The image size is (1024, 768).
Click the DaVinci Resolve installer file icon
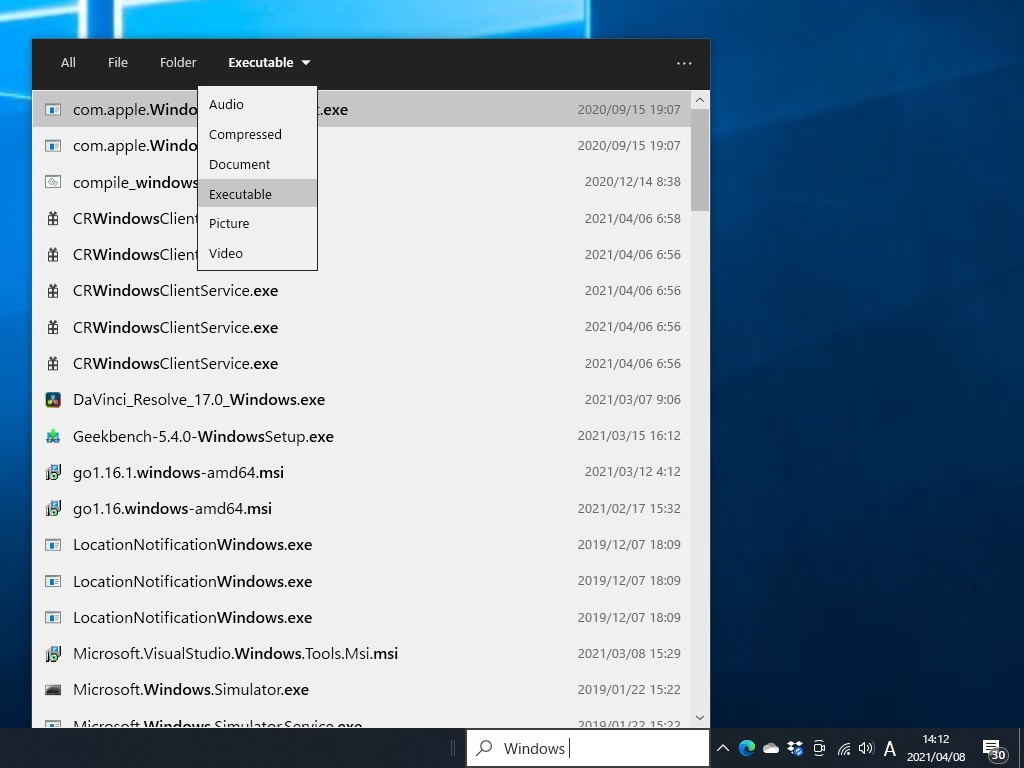53,399
